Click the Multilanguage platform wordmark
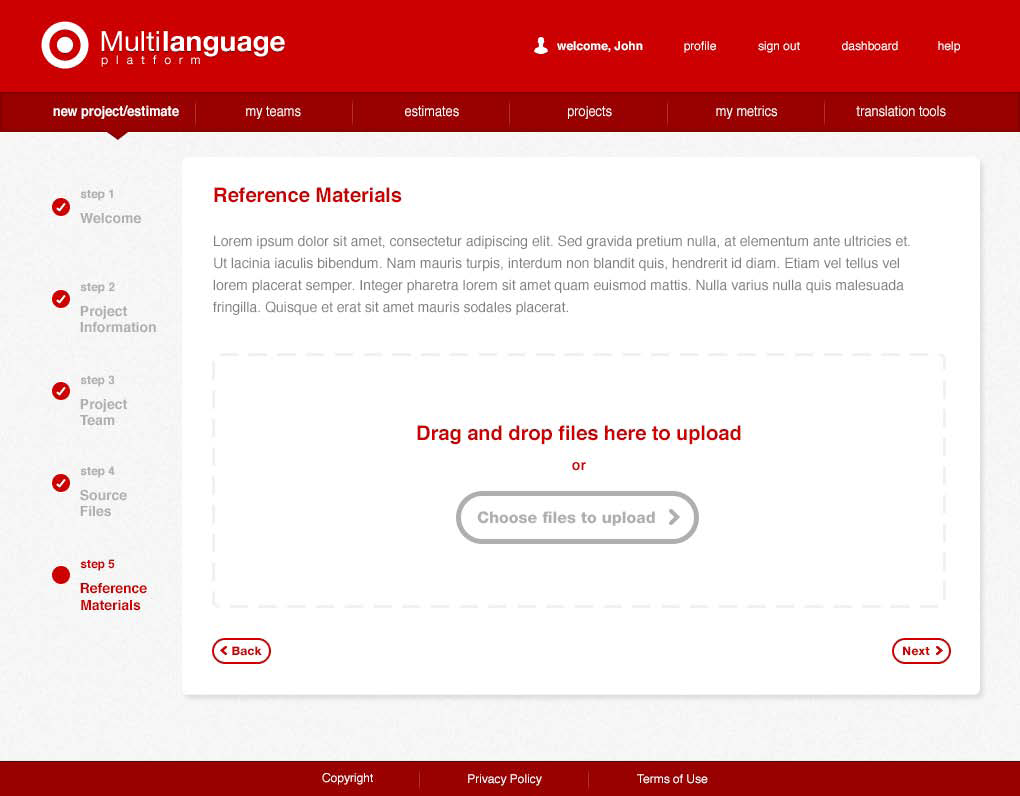Screen dimensions: 1020x796 (x=193, y=47)
